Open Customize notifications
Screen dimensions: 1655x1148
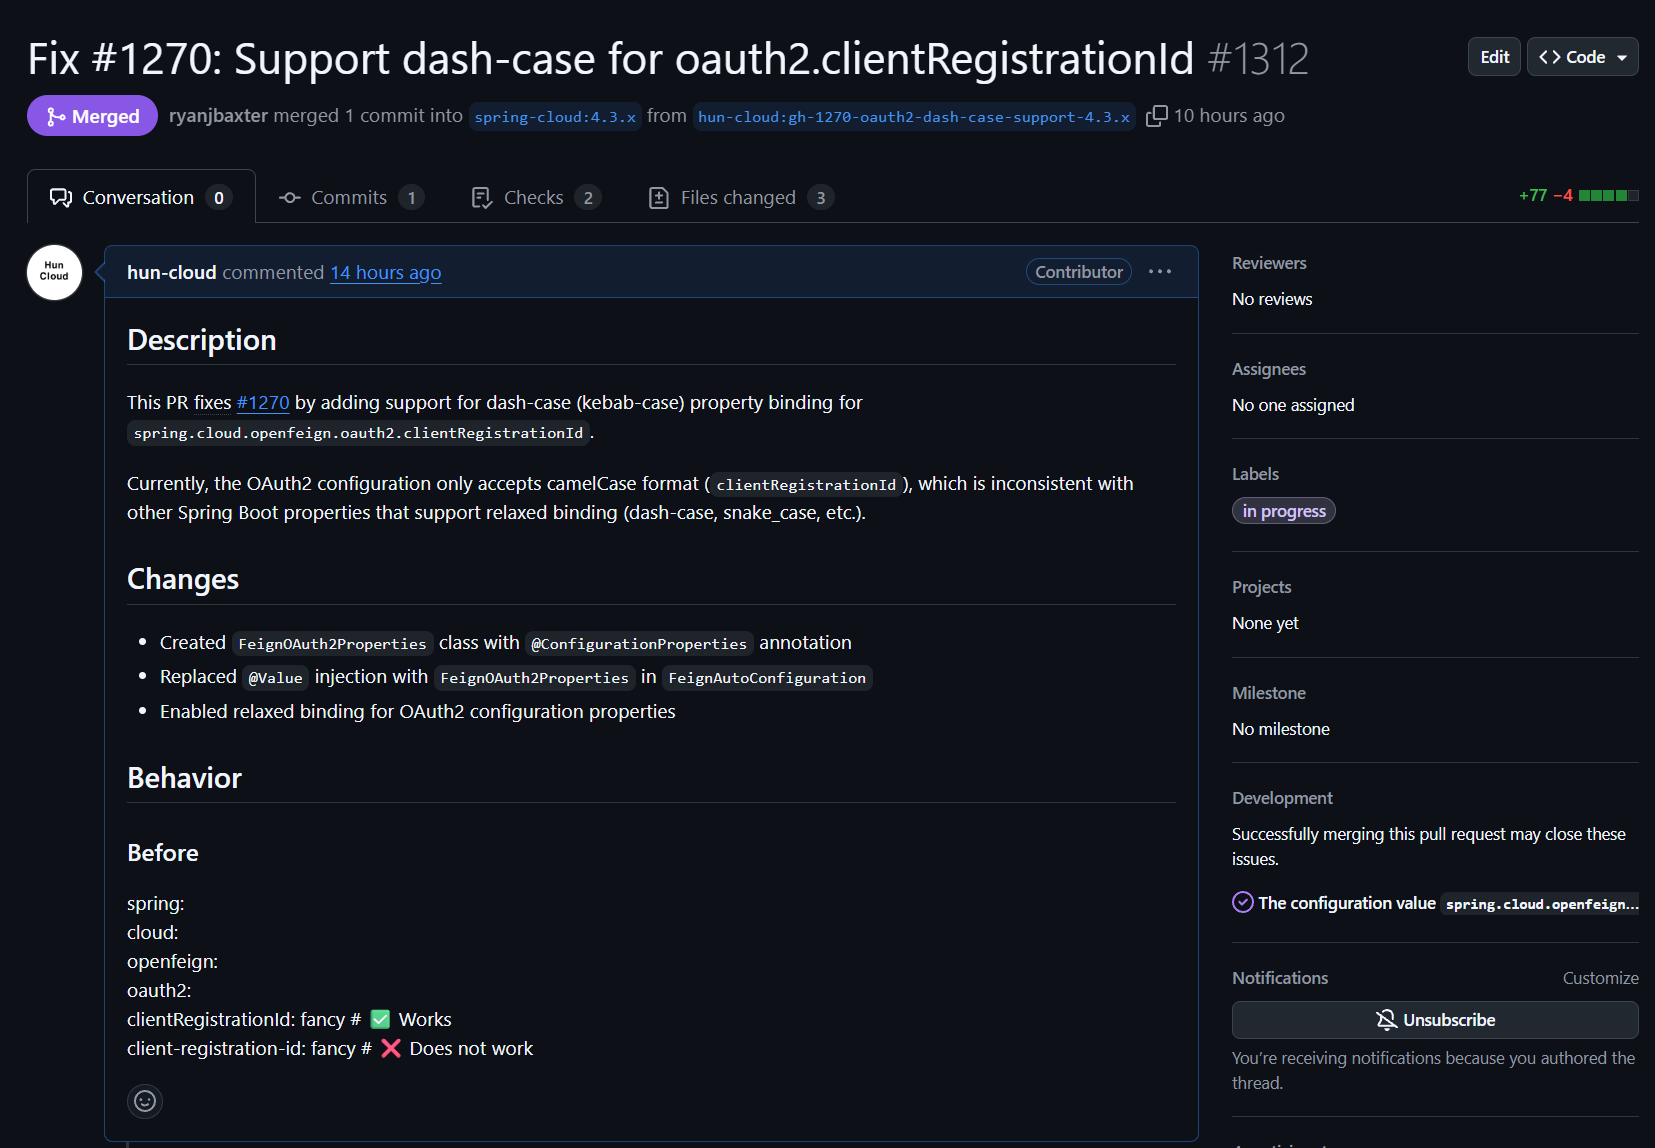(x=1600, y=978)
